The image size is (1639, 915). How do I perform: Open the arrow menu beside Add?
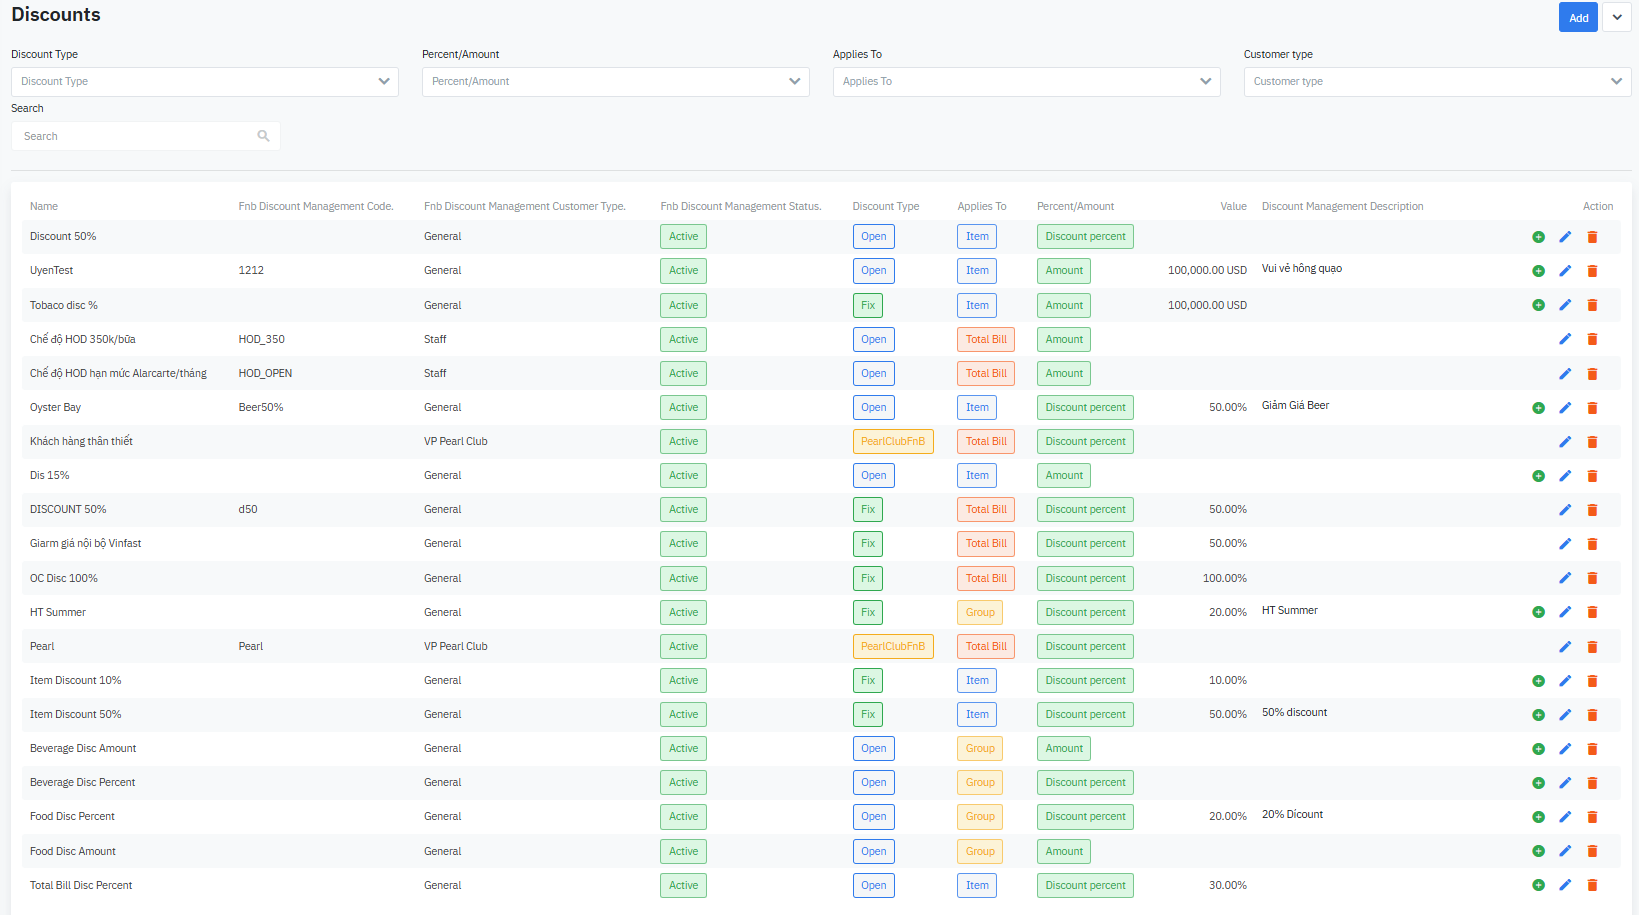(1616, 18)
